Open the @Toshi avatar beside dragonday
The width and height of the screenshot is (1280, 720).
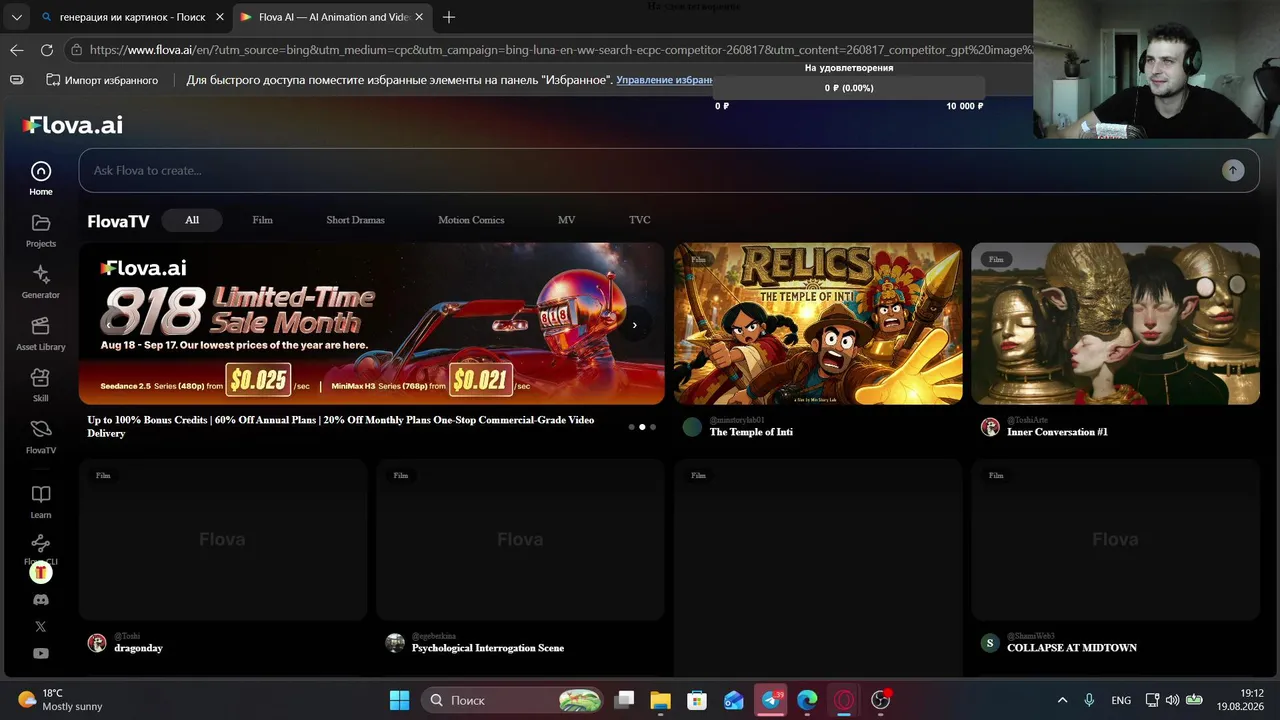pos(97,643)
